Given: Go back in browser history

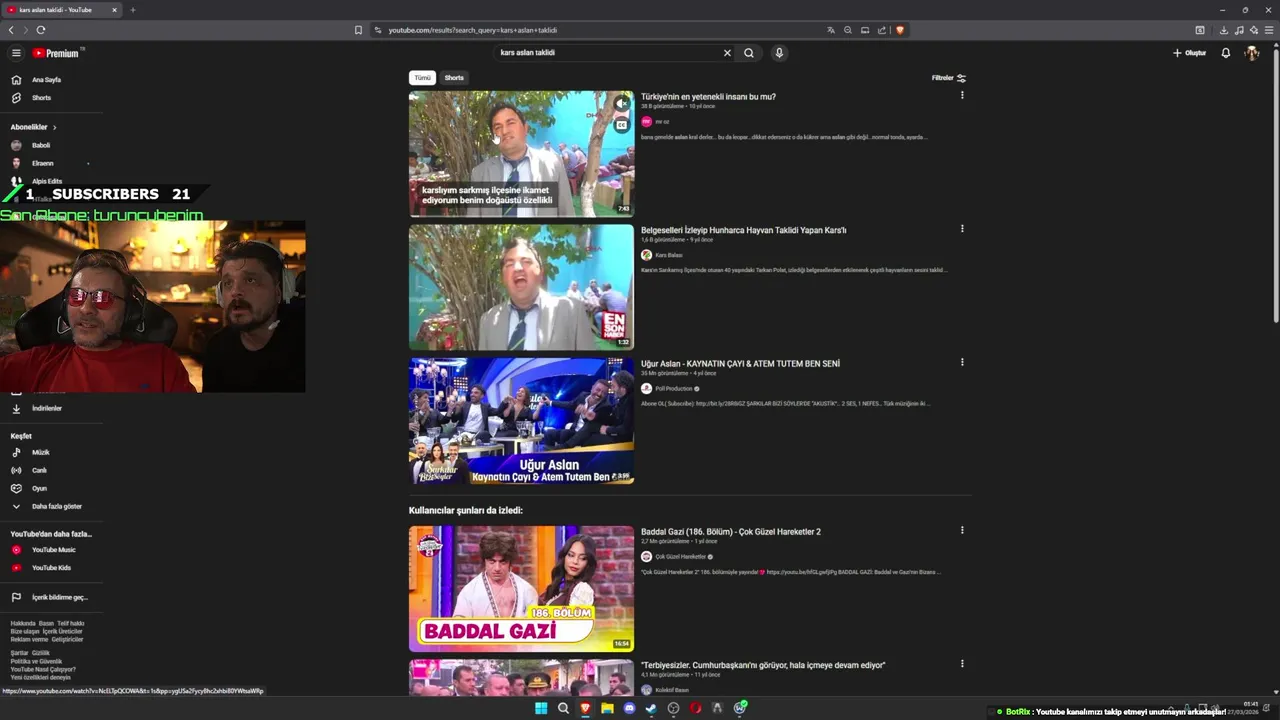Looking at the screenshot, I should (x=11, y=30).
